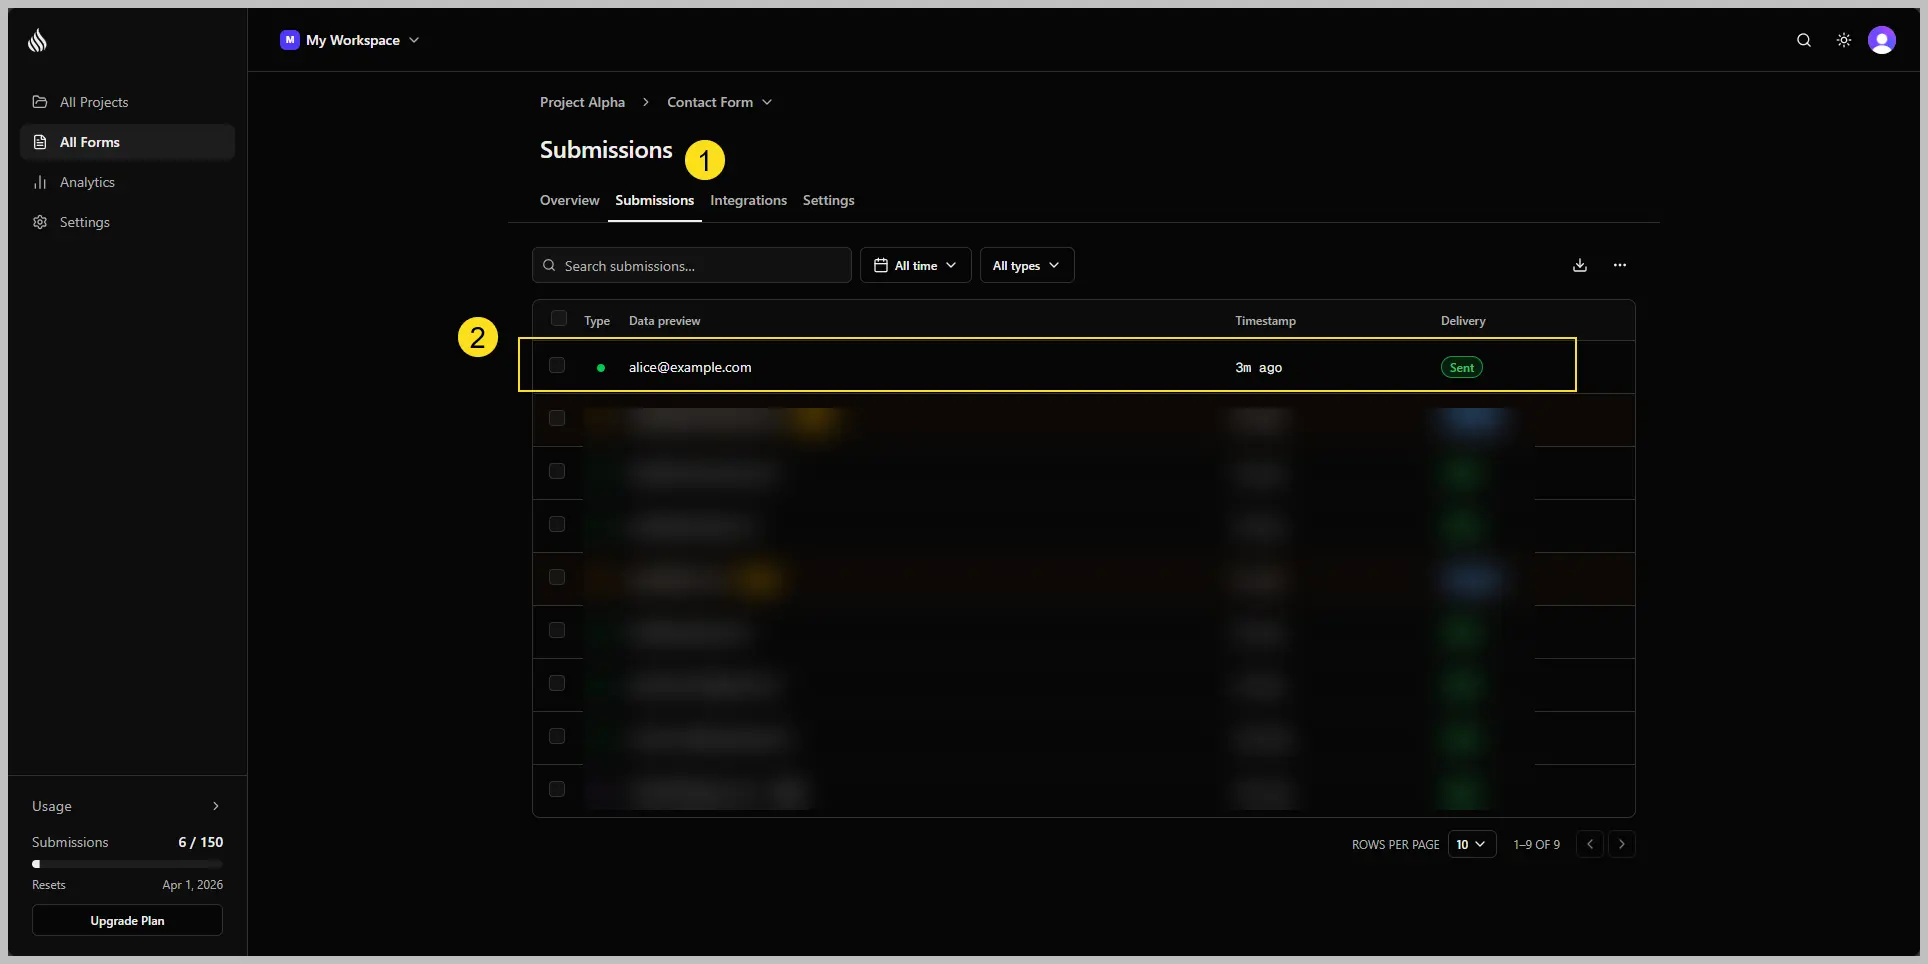This screenshot has width=1928, height=964.
Task: Switch to the Integrations tab
Action: click(748, 200)
